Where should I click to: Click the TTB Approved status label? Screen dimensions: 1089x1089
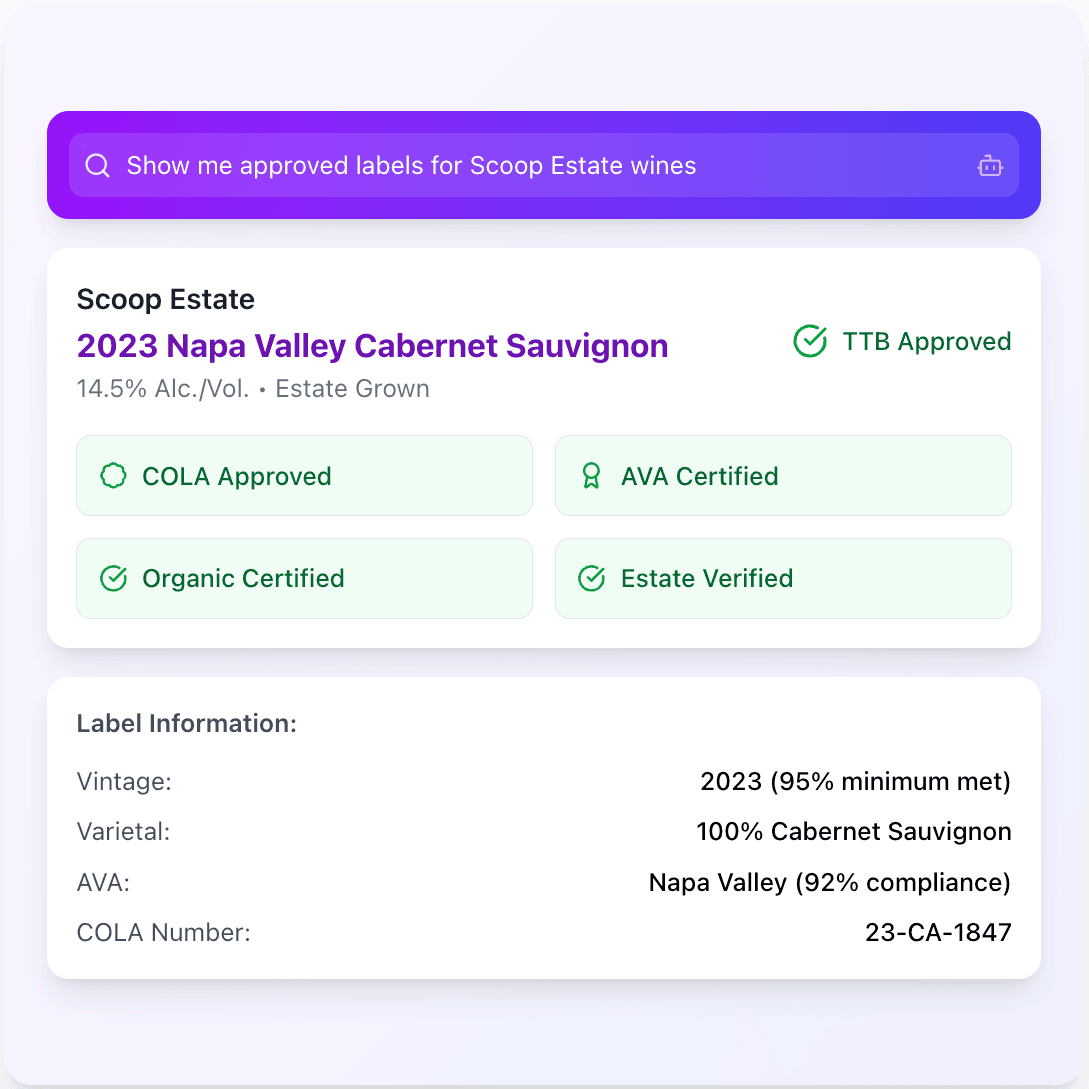[x=926, y=342]
